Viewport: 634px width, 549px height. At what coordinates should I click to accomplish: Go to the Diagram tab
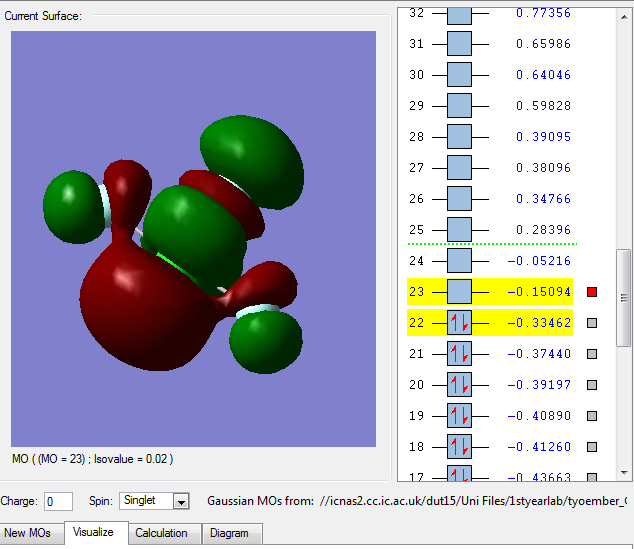point(229,533)
